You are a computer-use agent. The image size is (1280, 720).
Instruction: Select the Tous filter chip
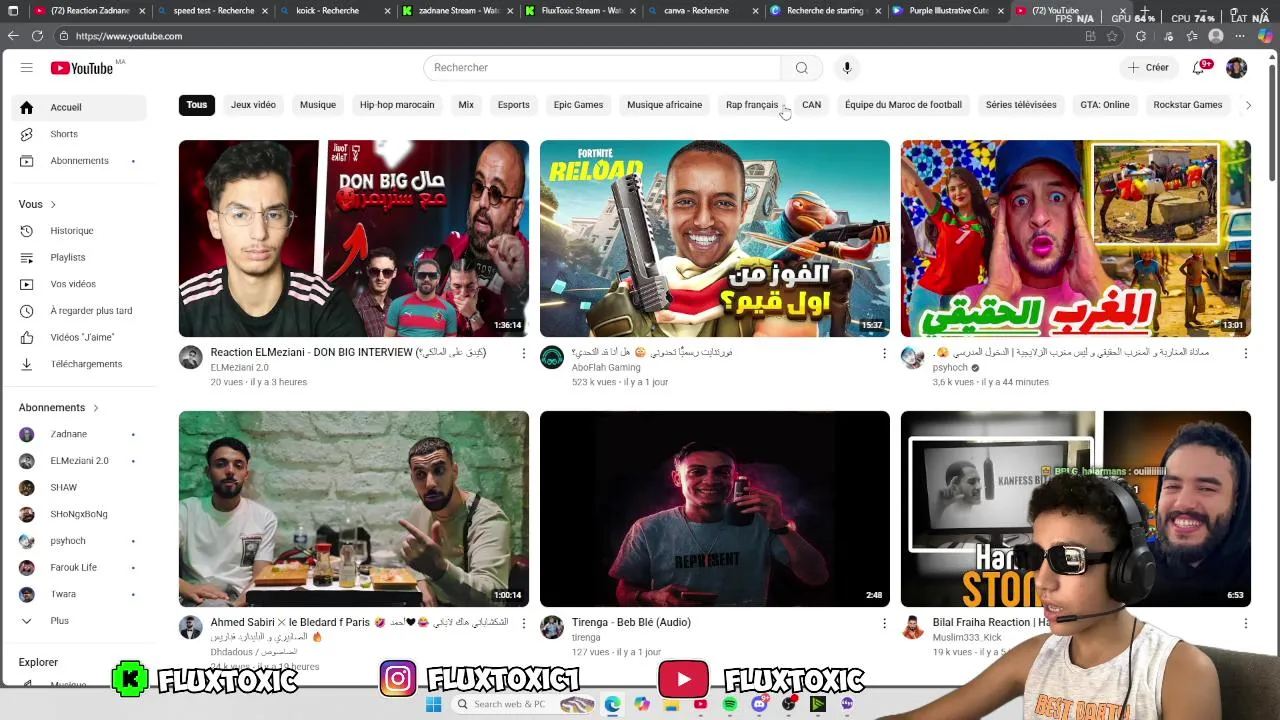tap(197, 105)
